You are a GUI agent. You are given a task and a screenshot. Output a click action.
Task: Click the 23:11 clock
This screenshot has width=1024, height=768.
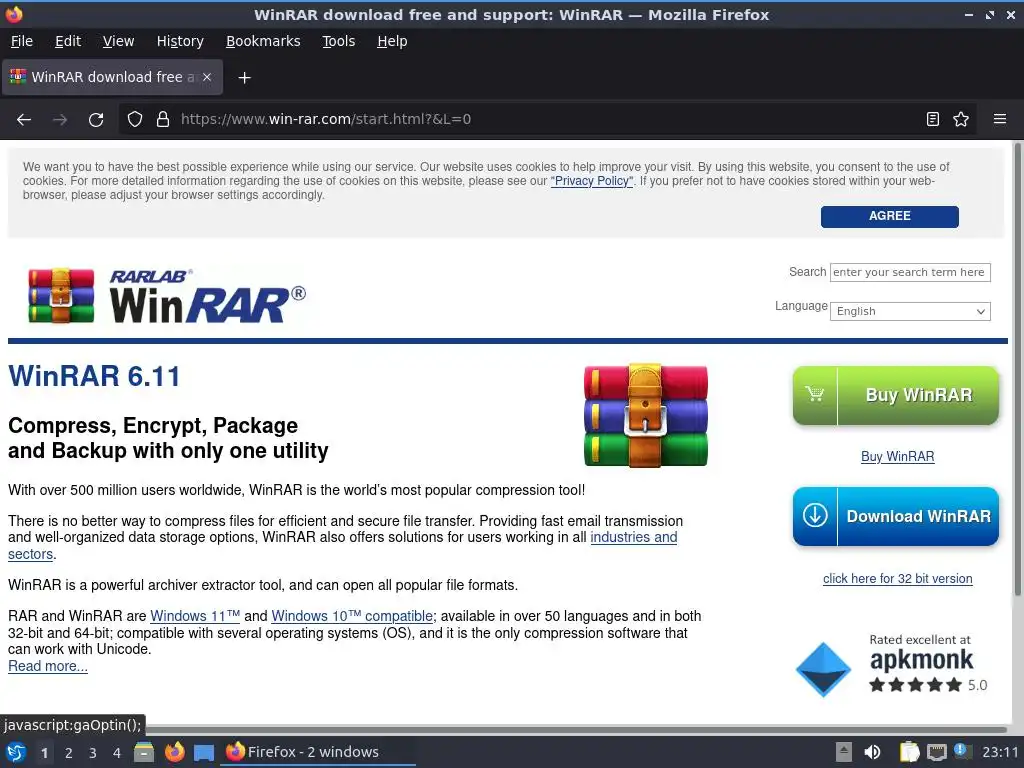click(x=1000, y=752)
